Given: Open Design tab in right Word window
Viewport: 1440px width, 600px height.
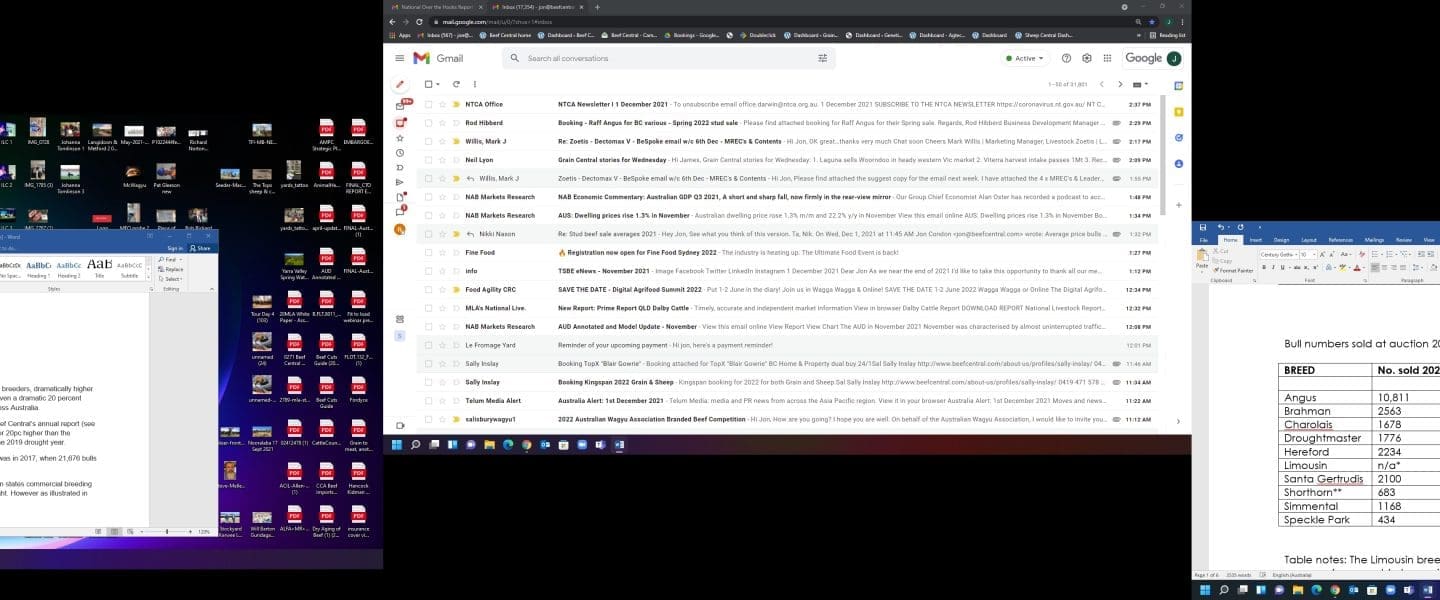Looking at the screenshot, I should pos(1281,240).
